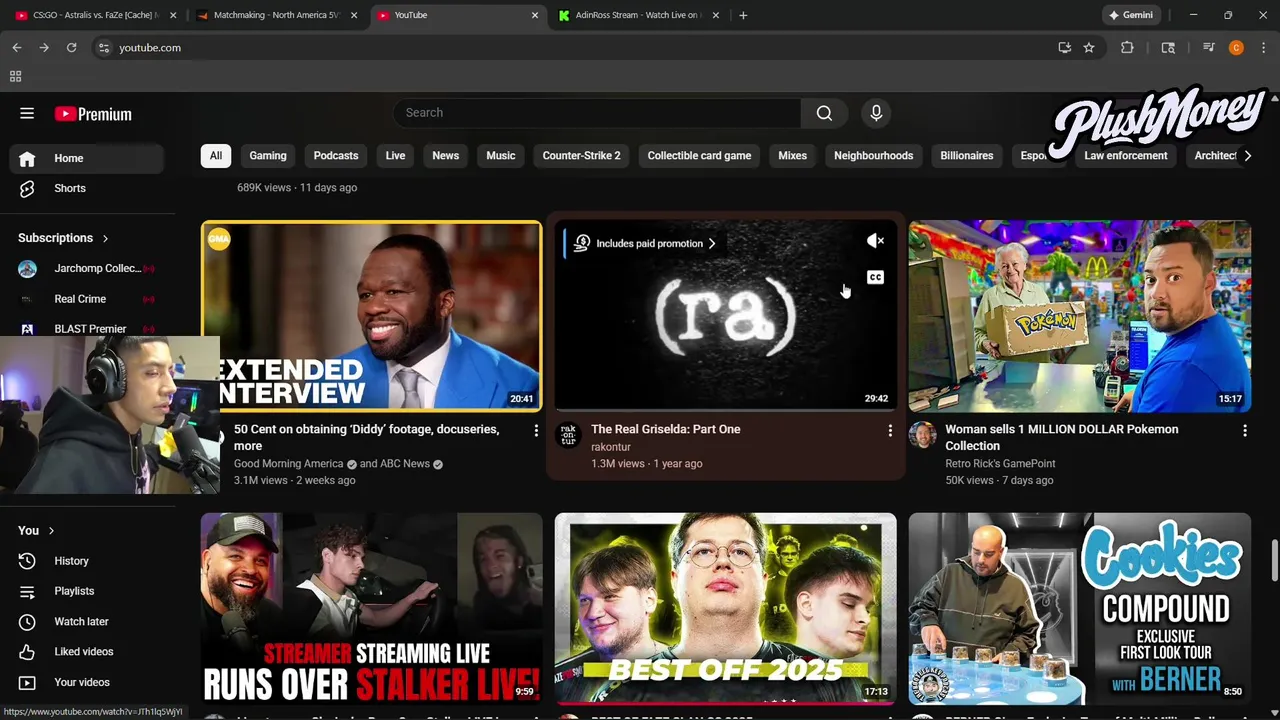Go forward with browser forward arrow
This screenshot has height=720, width=1280.
pos(44,47)
